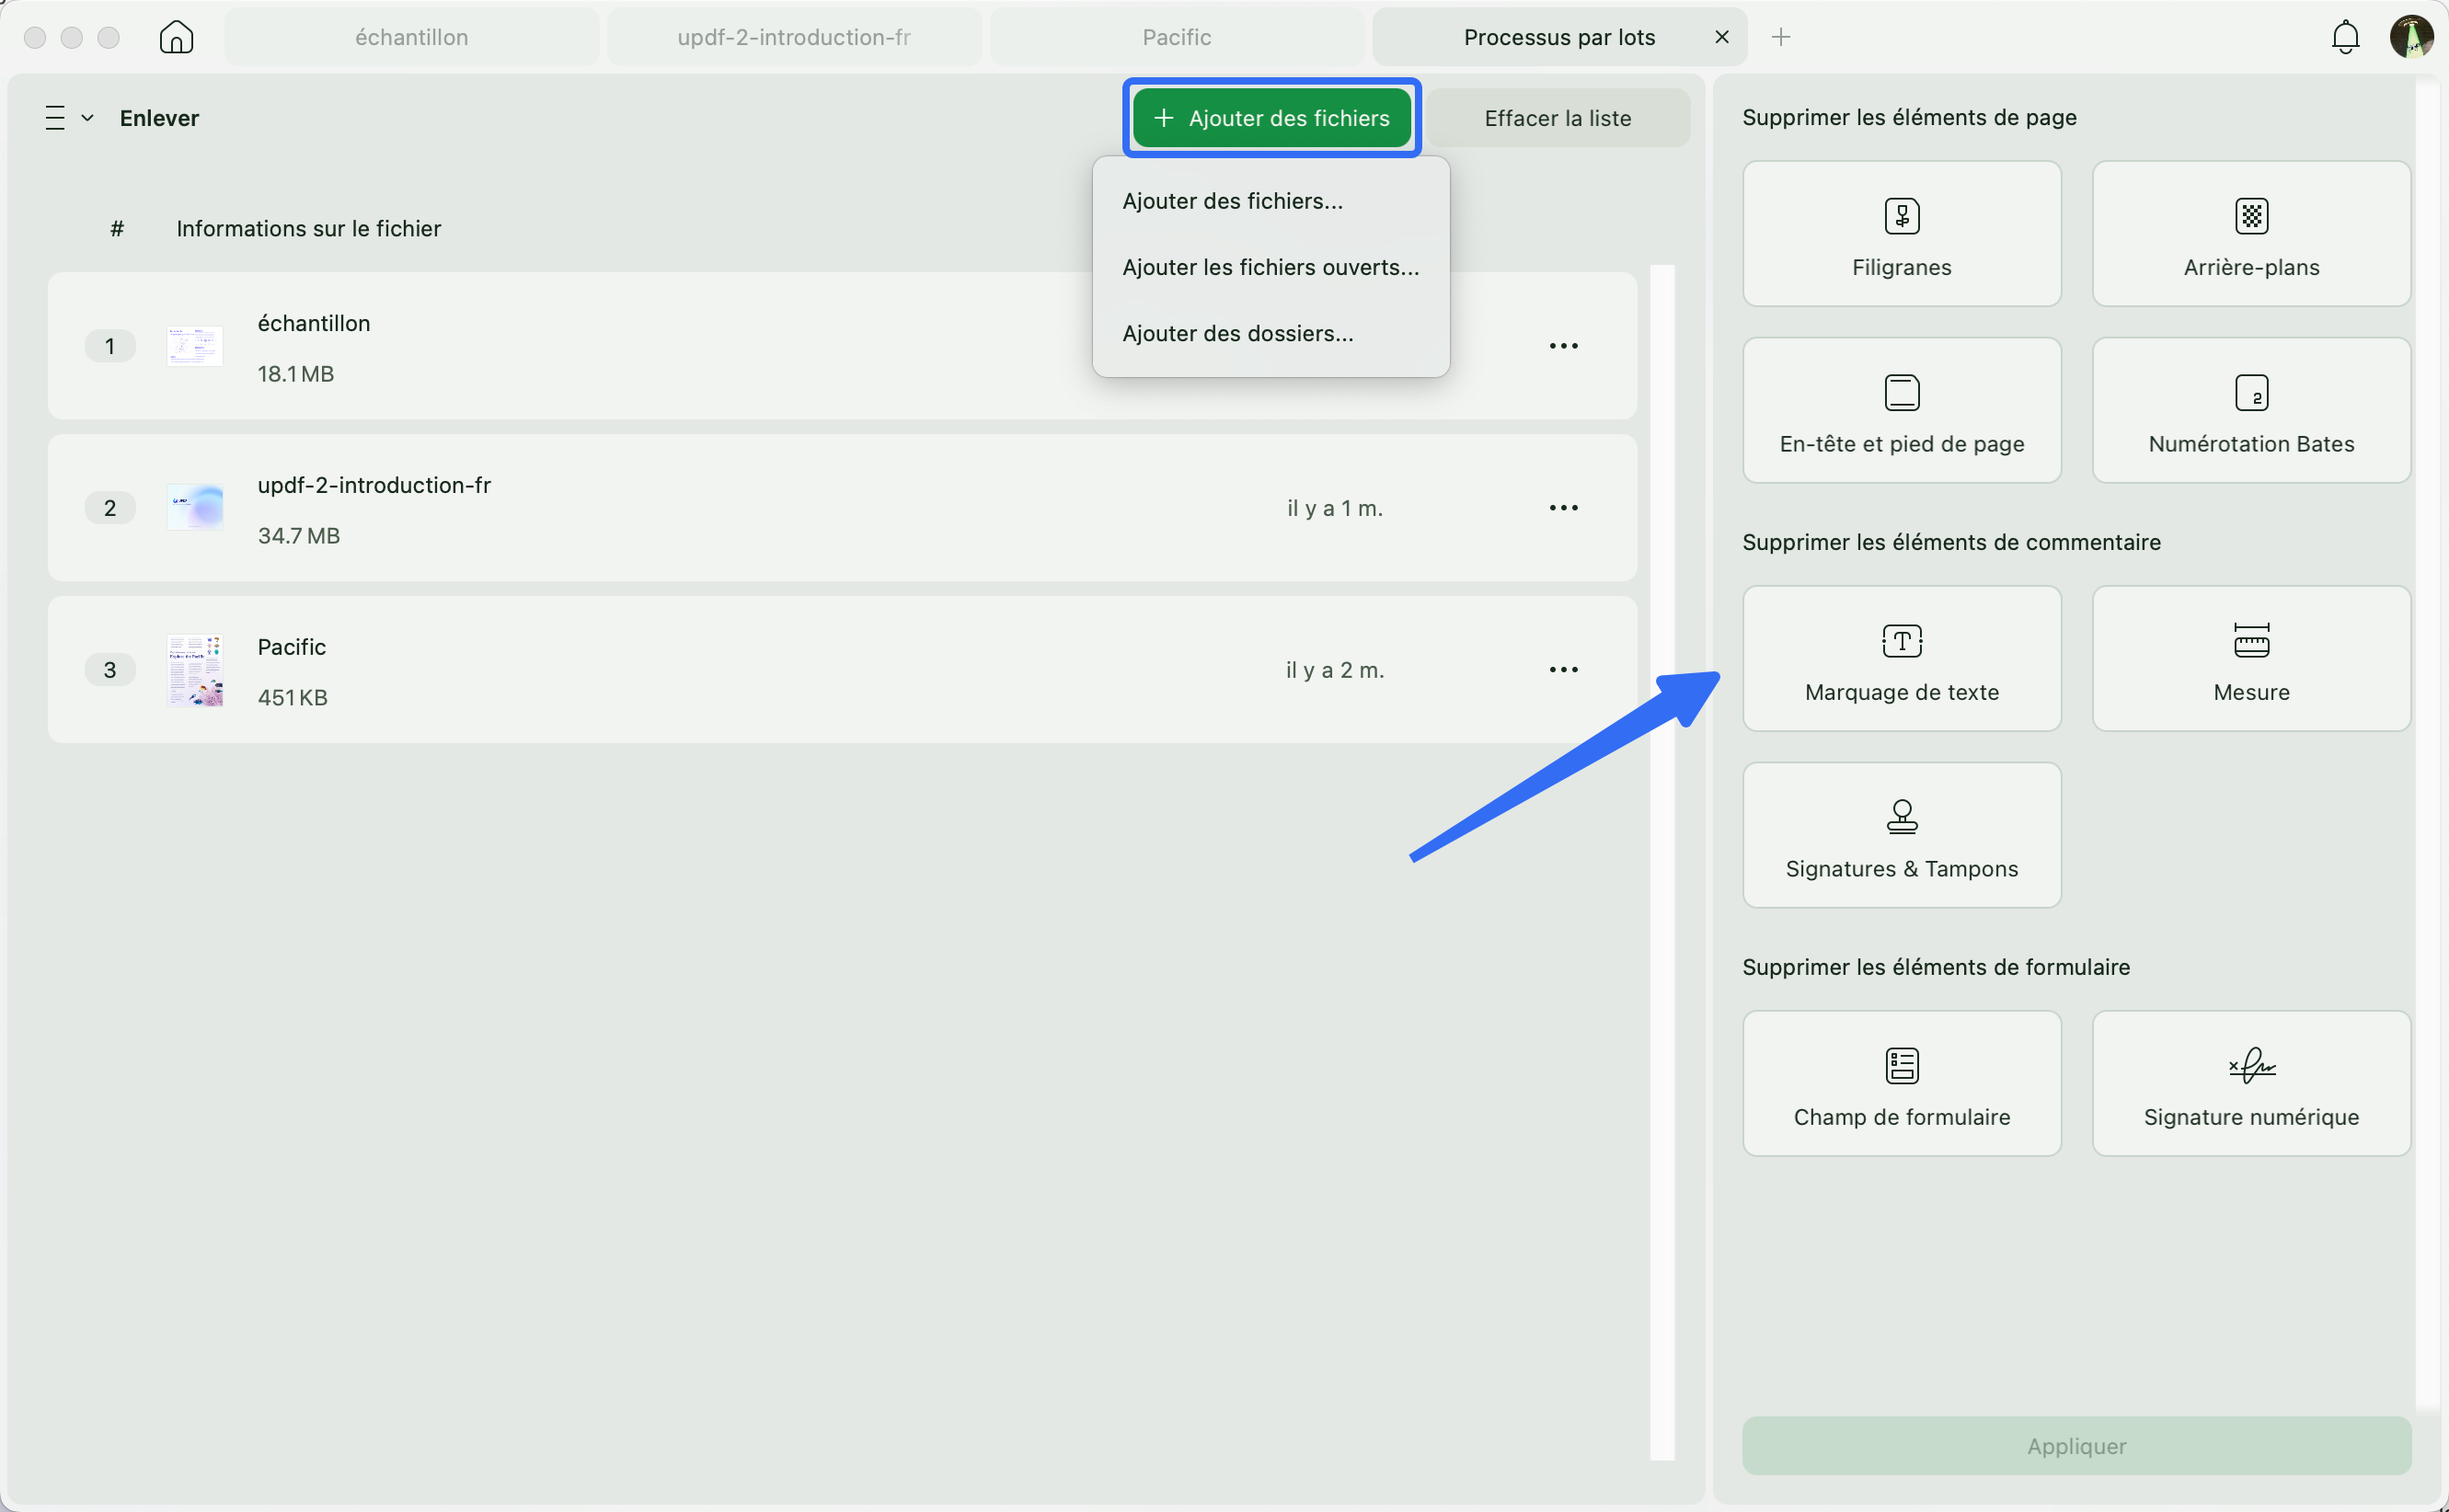Open a new tab with plus icon
Screen dimensions: 2449x1512
pyautogui.click(x=1780, y=37)
